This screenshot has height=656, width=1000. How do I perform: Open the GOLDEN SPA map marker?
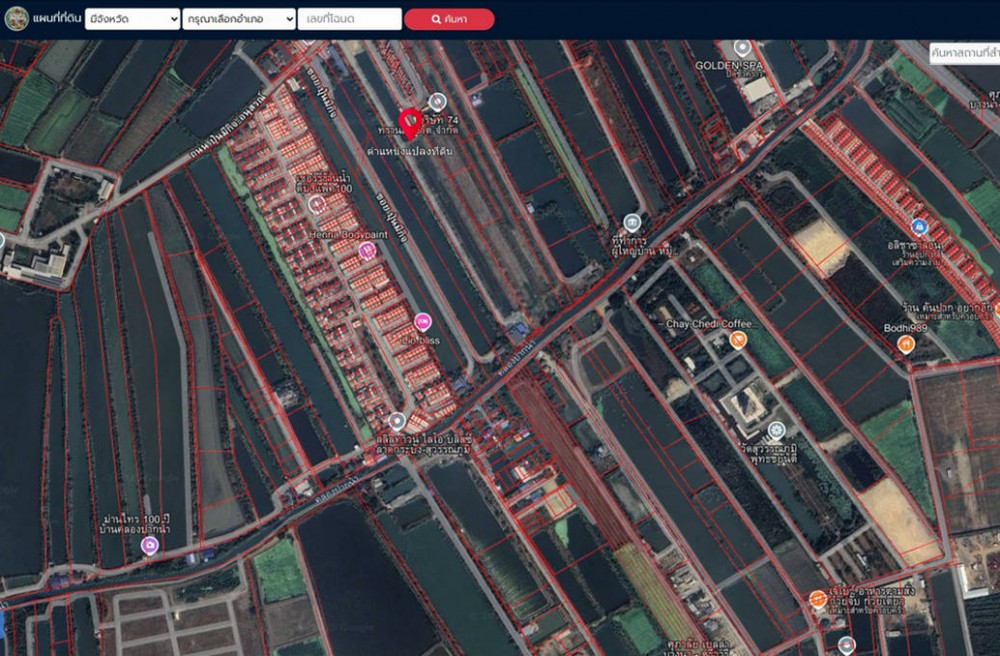pos(742,47)
